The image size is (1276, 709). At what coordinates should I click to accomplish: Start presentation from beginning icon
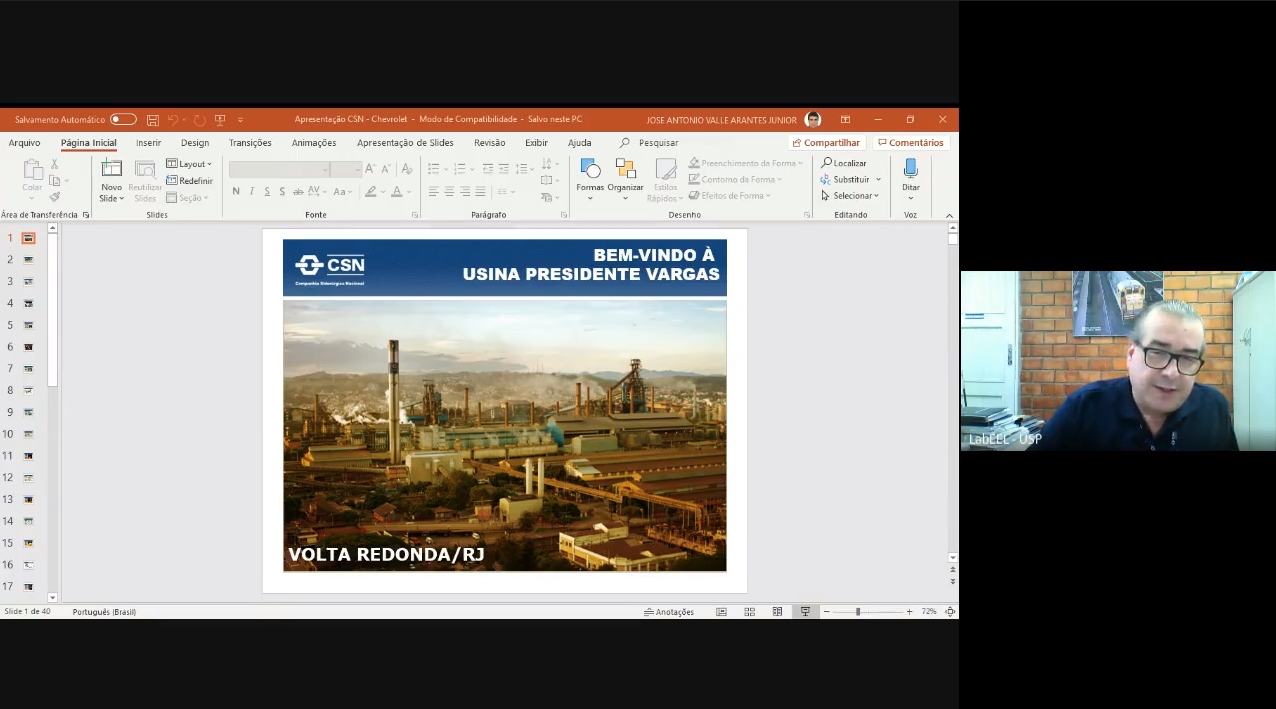[x=220, y=120]
